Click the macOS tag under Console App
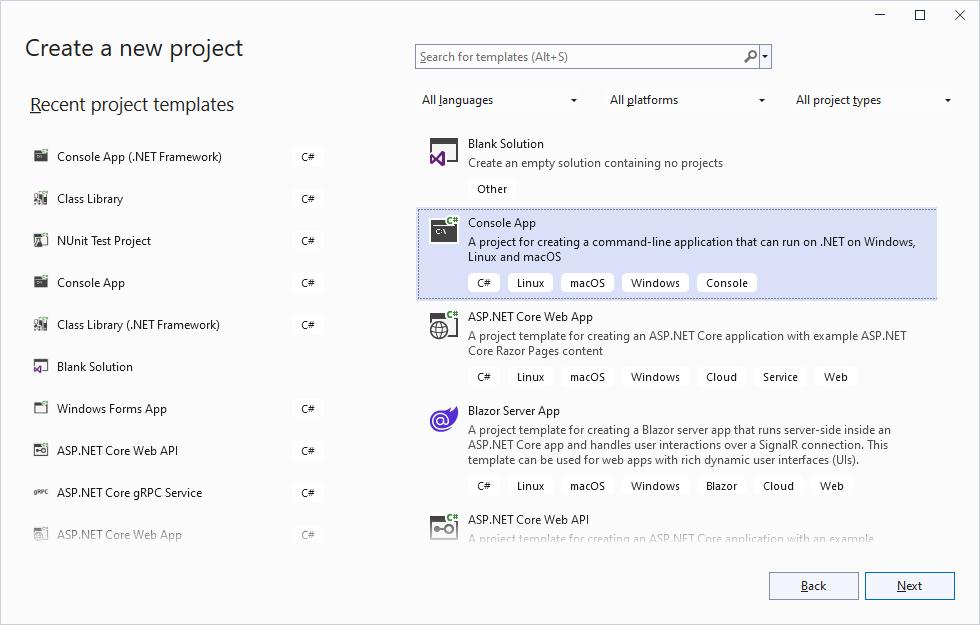 [588, 282]
